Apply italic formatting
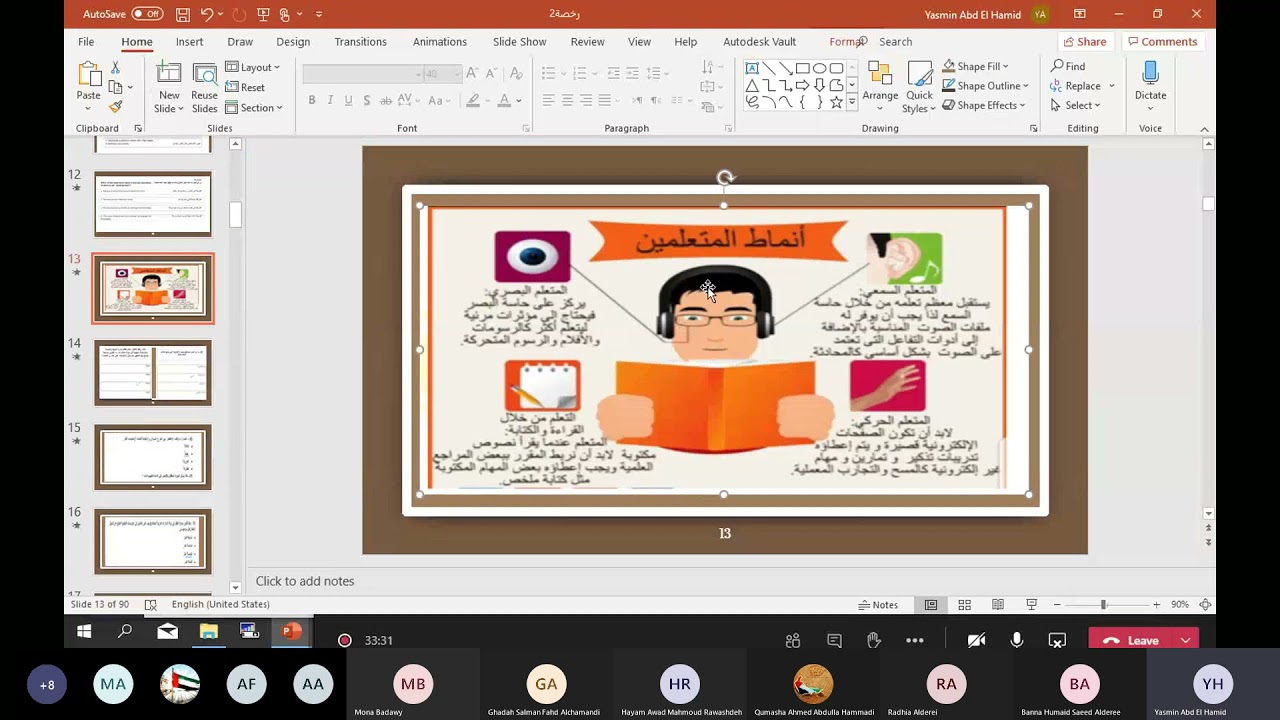 (x=330, y=100)
